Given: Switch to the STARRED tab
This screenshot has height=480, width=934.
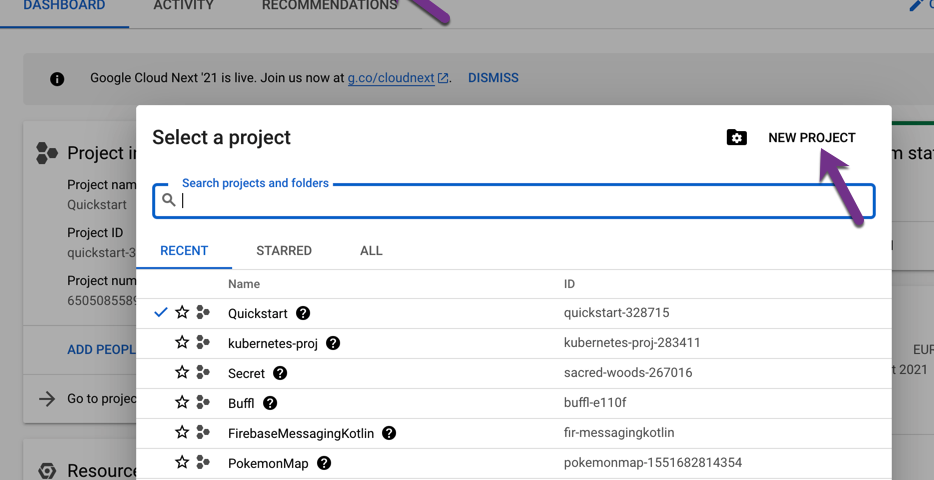Looking at the screenshot, I should coord(284,251).
